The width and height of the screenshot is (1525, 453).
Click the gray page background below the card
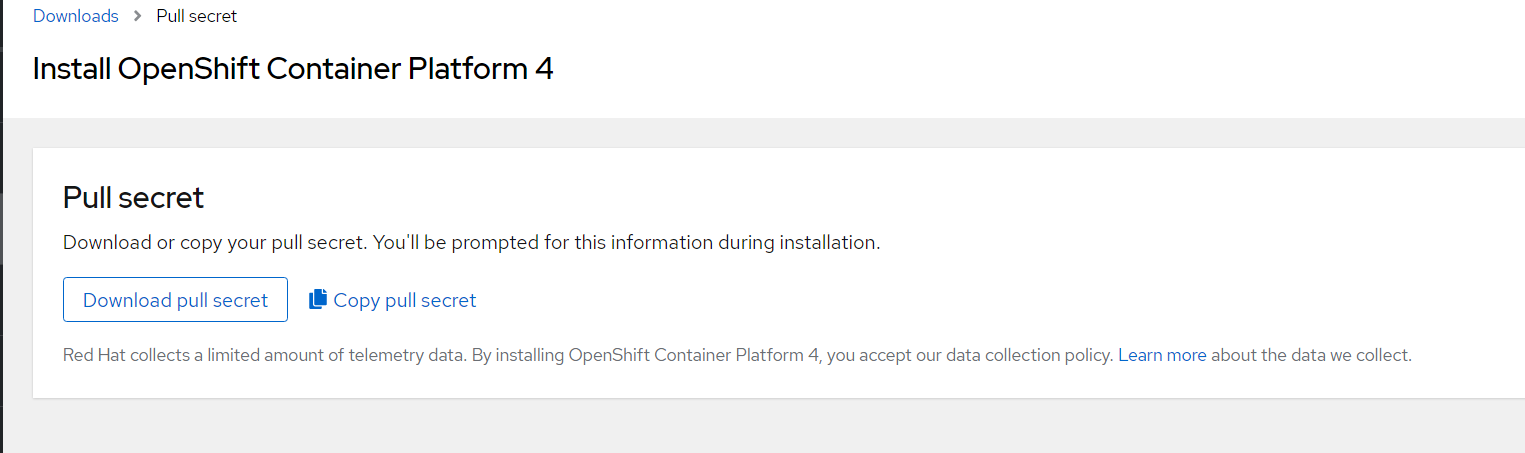760,427
